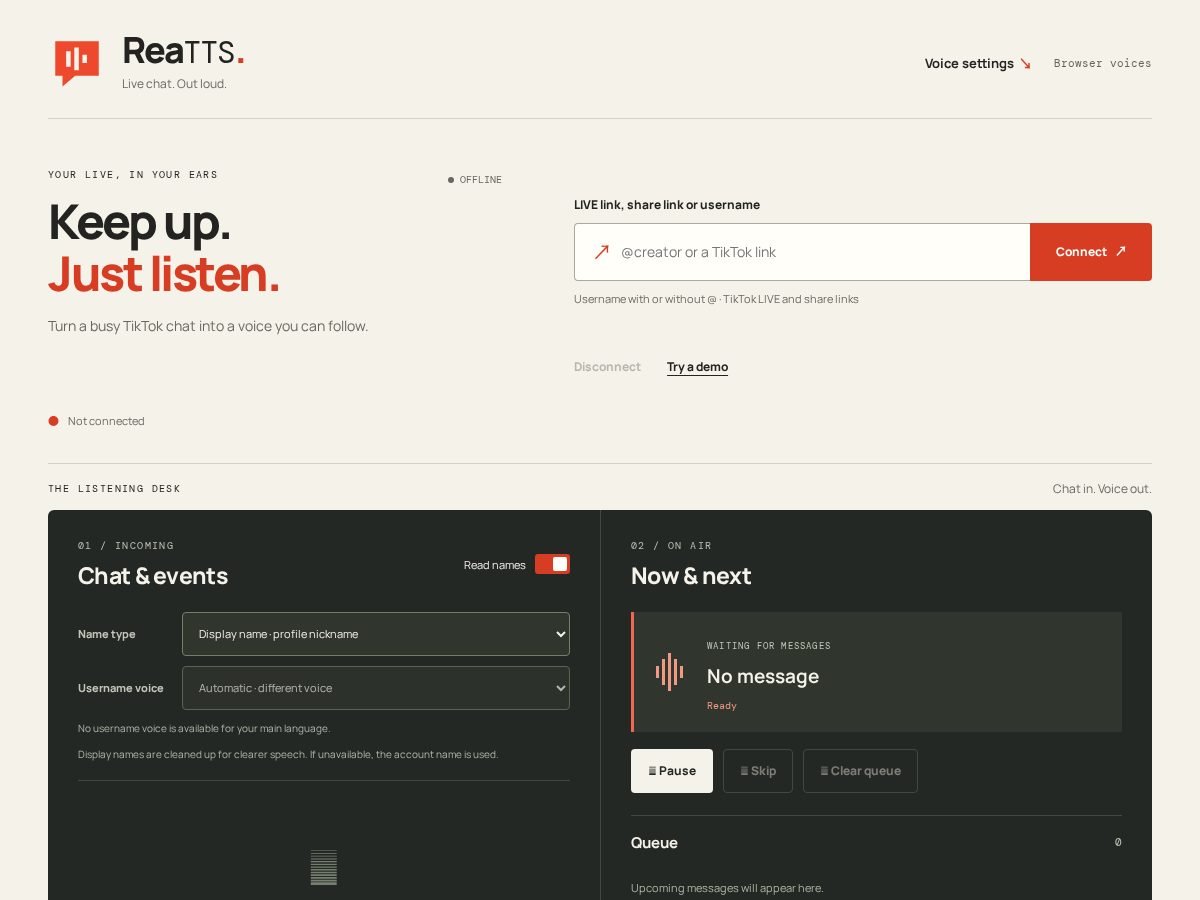Click the 'Chat & events' heading
Image resolution: width=1200 pixels, height=900 pixels.
pyautogui.click(x=153, y=576)
